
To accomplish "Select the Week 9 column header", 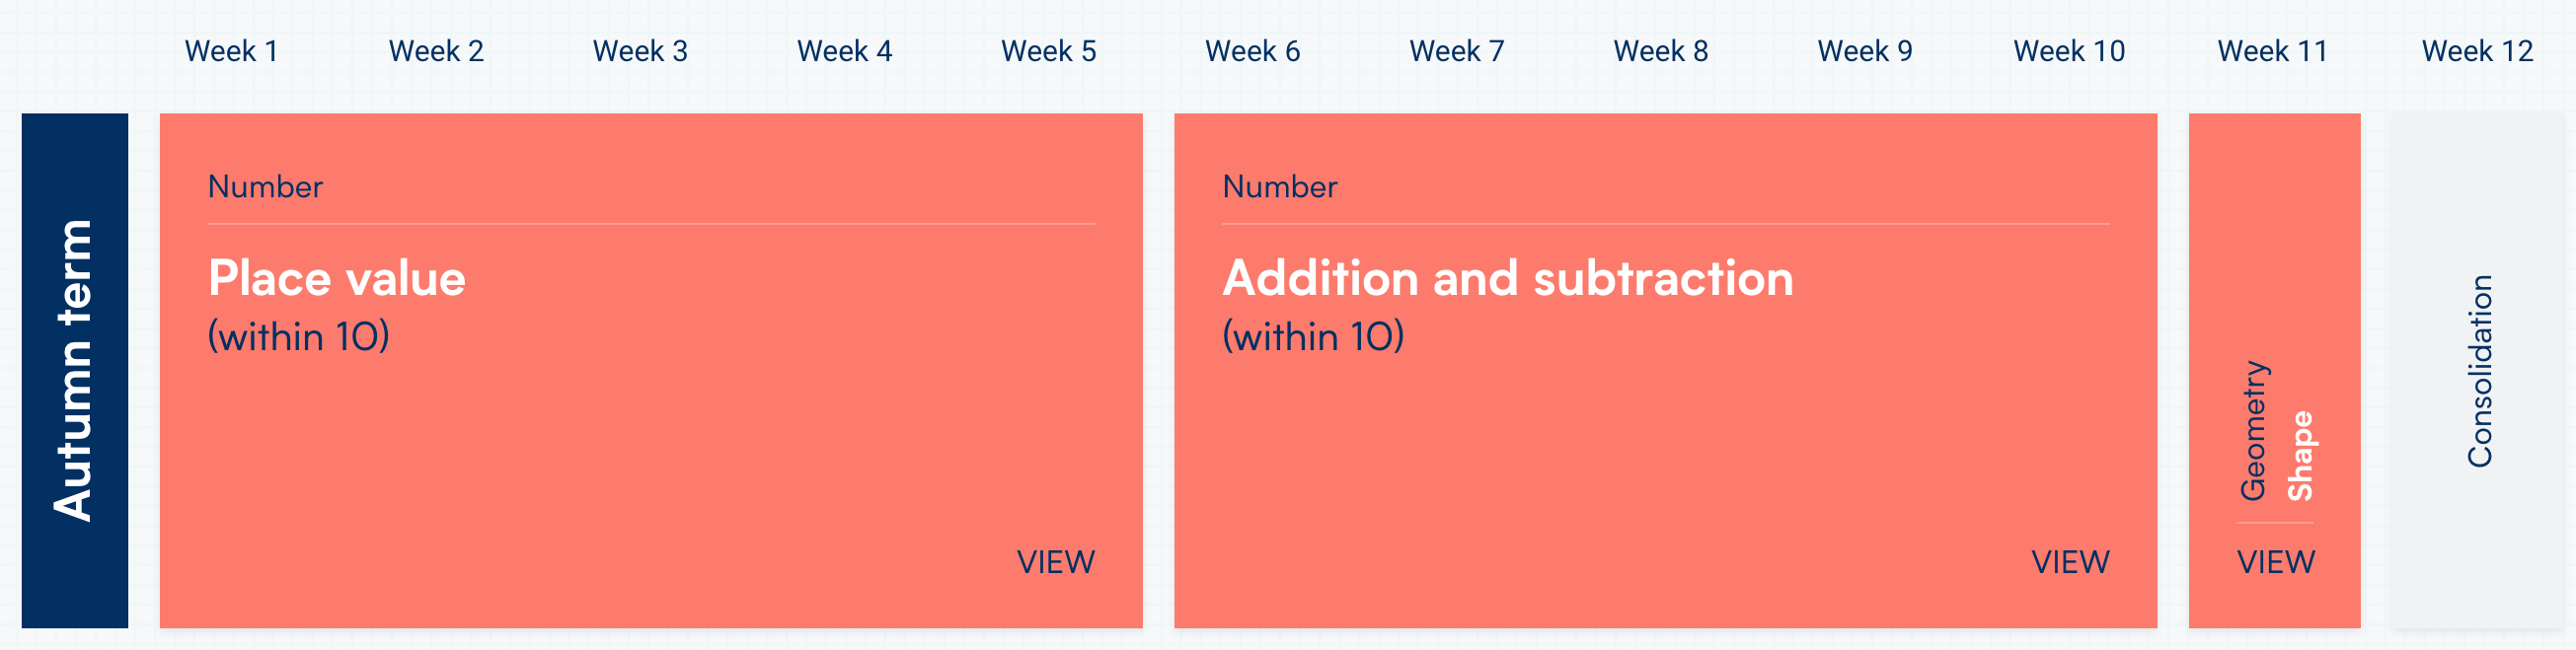I will (1864, 51).
